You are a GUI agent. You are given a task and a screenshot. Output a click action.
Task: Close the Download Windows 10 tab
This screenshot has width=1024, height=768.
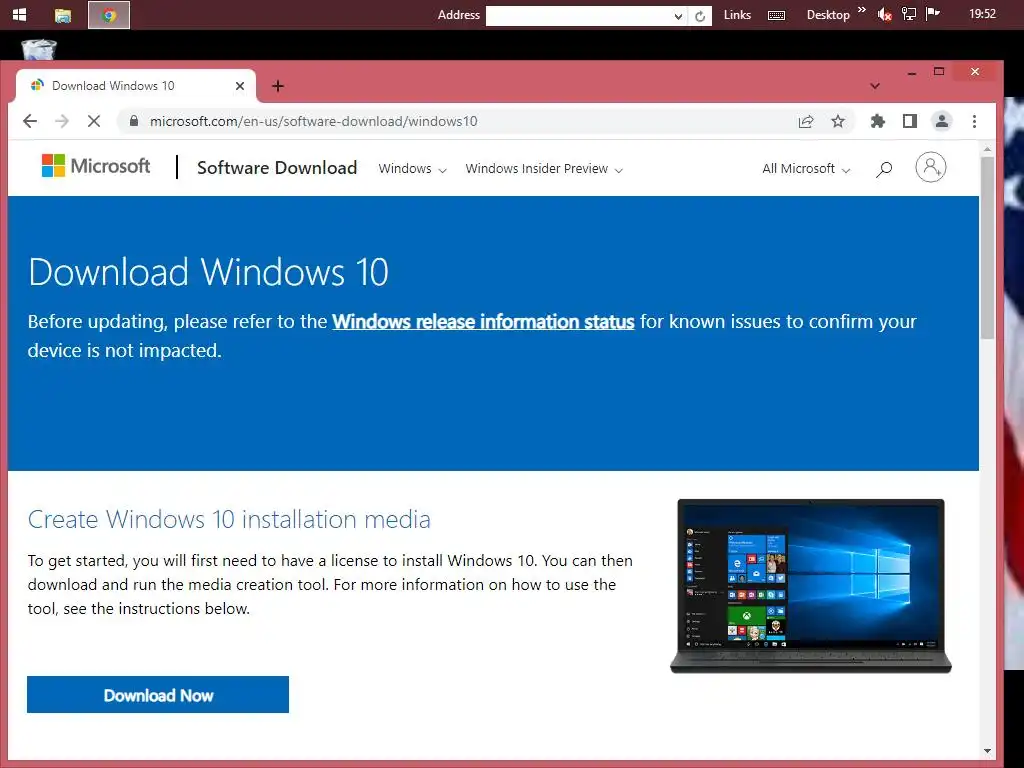coord(240,86)
